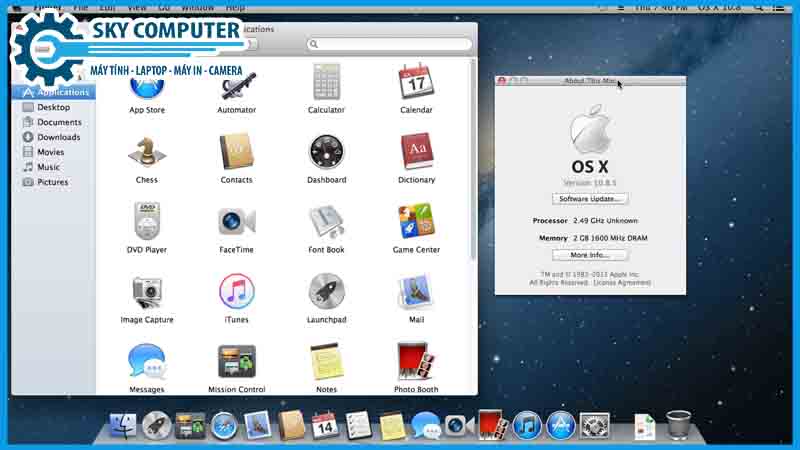This screenshot has width=800, height=450.
Task: Click the Software Update button
Action: 589,199
